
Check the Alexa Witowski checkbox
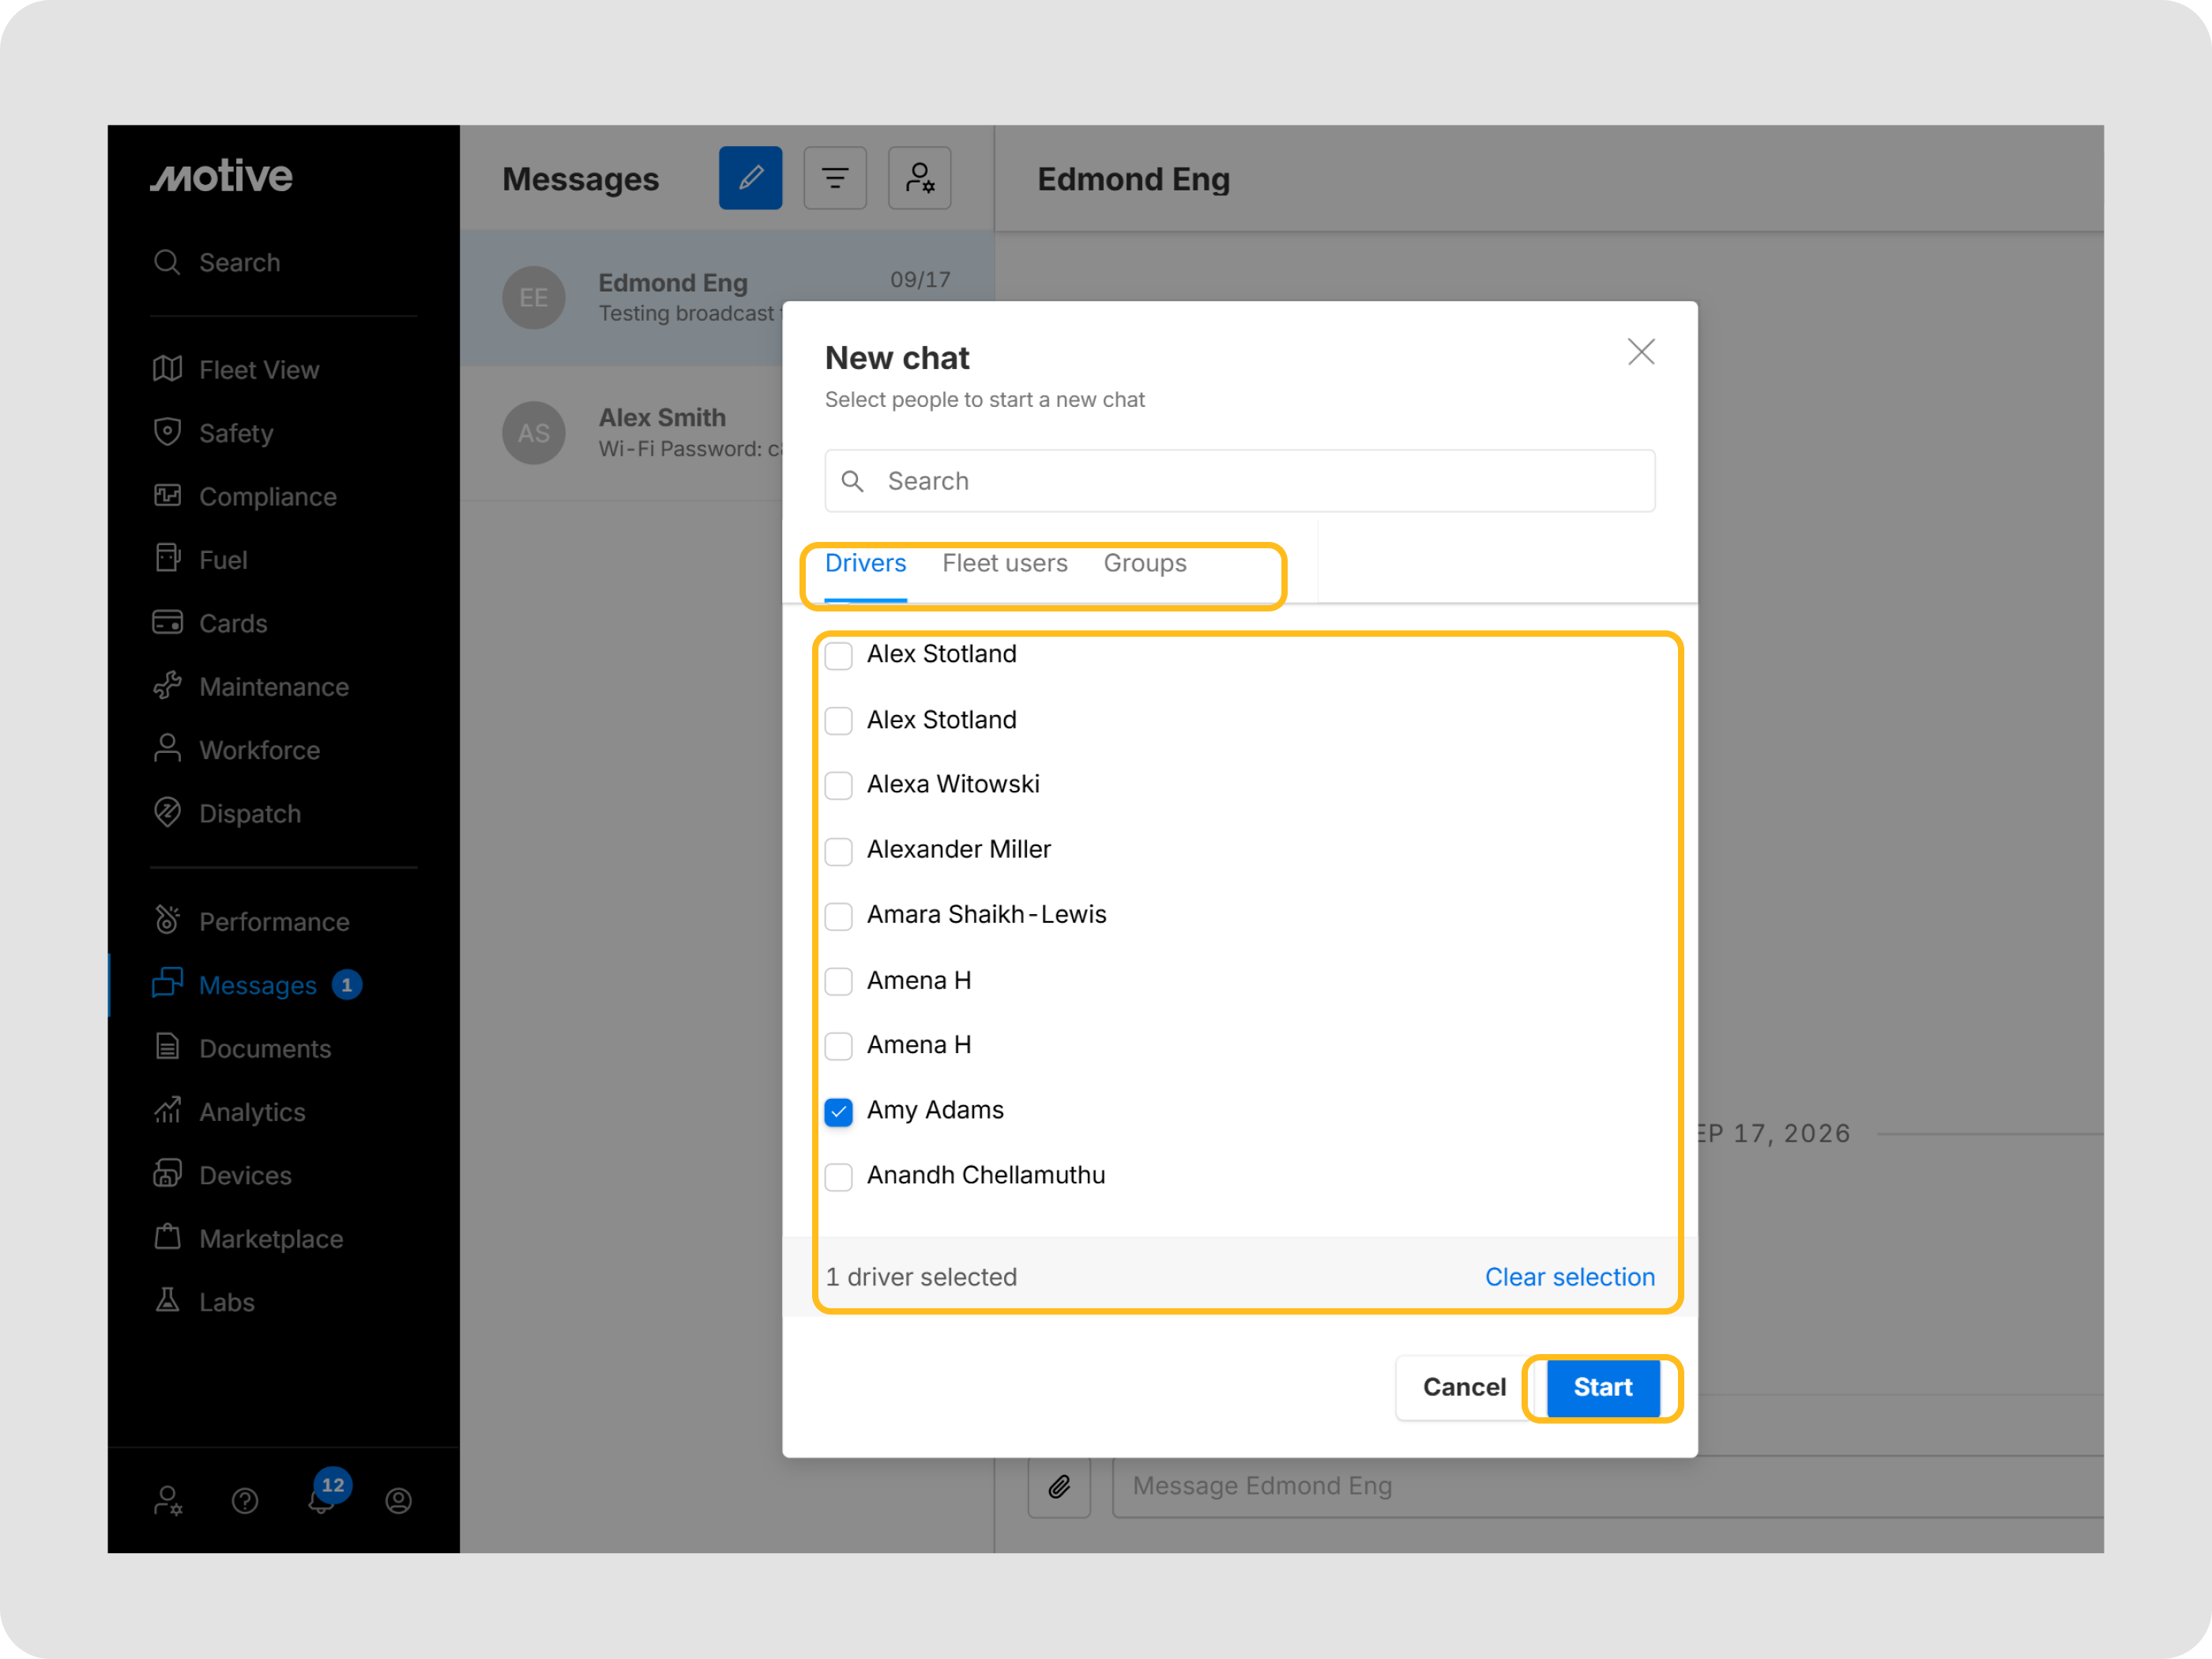click(839, 785)
